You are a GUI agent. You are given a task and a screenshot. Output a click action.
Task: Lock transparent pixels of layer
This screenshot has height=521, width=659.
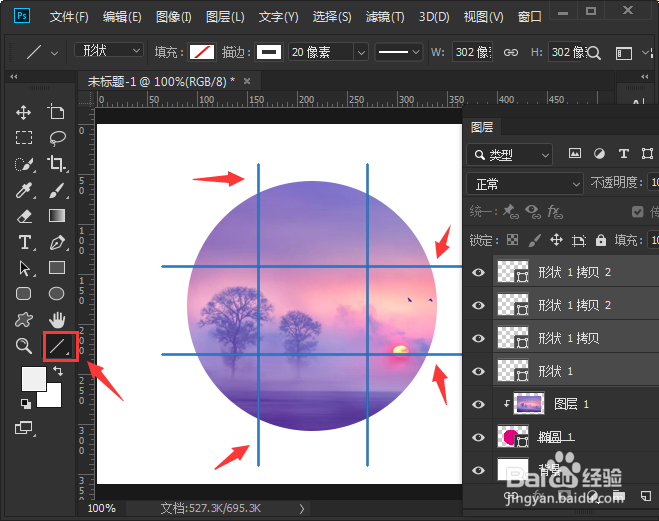[x=512, y=240]
